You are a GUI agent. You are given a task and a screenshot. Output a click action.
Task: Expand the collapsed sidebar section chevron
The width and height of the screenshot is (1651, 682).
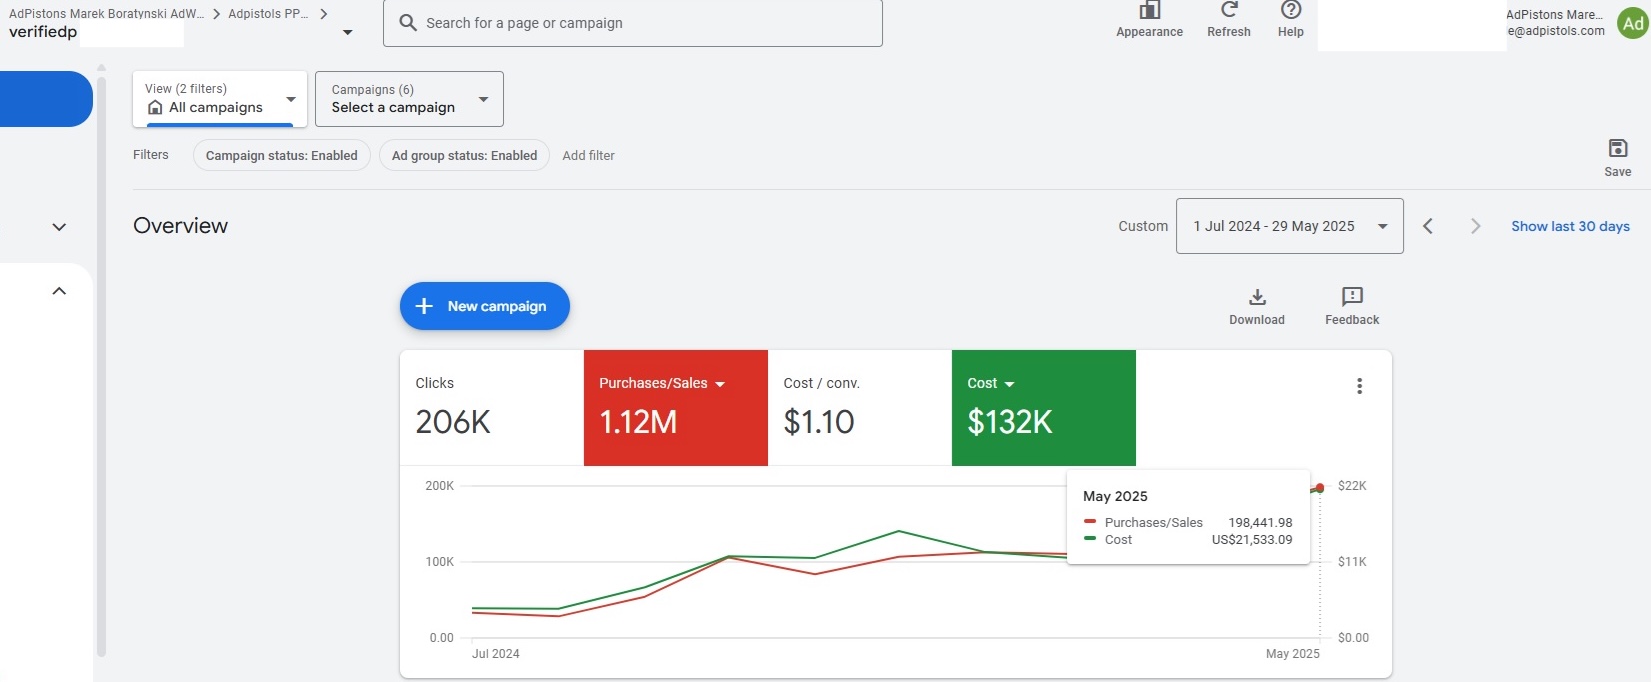(x=59, y=227)
